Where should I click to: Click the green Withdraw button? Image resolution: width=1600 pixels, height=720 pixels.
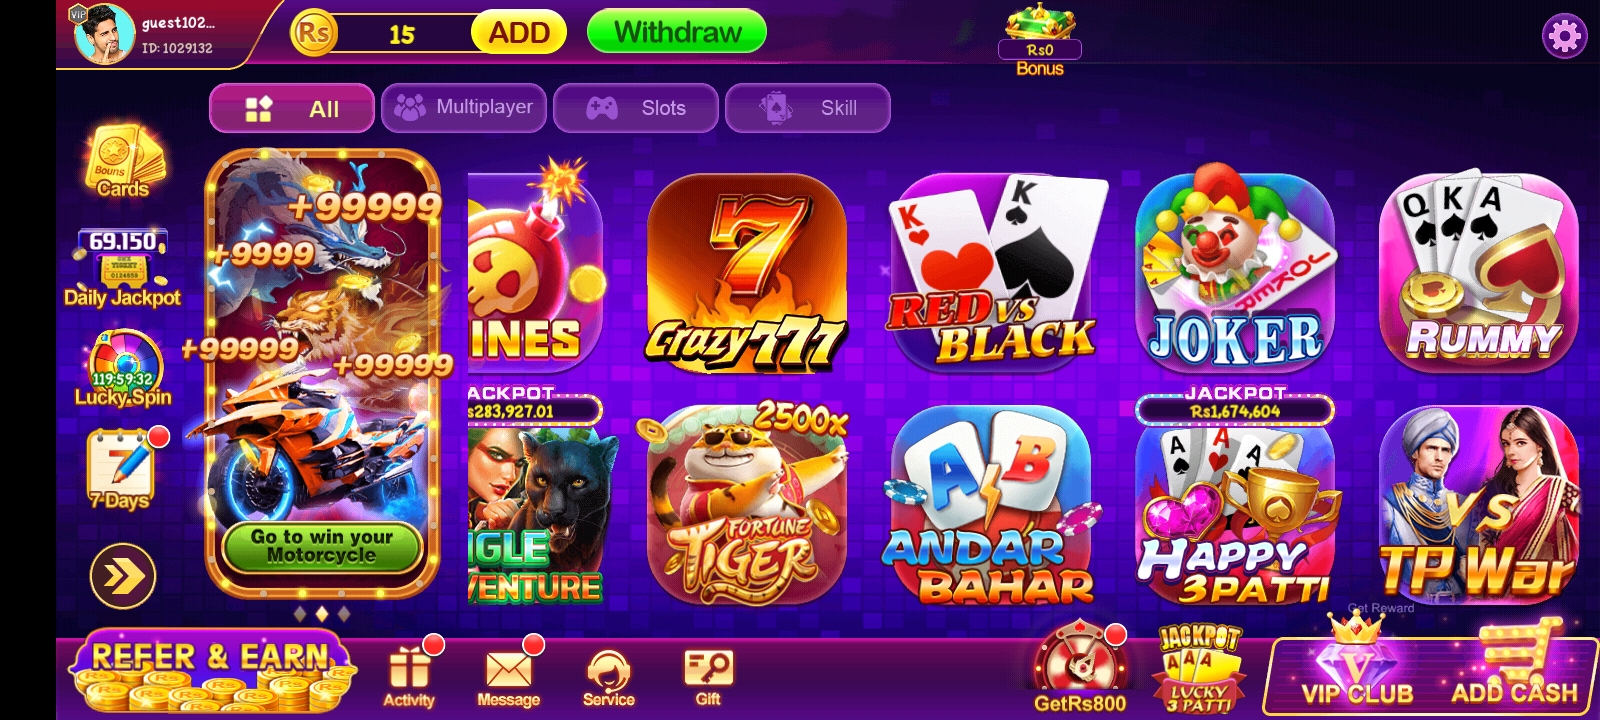pos(677,32)
